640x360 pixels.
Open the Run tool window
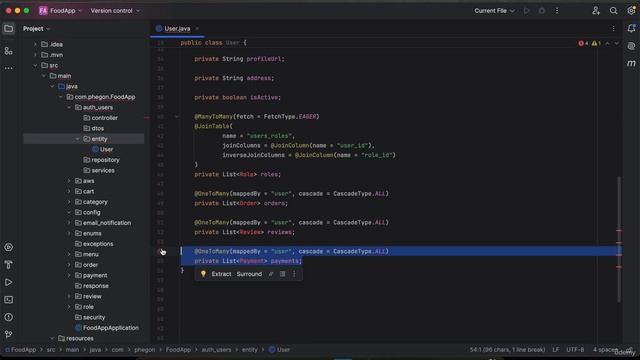point(8,282)
